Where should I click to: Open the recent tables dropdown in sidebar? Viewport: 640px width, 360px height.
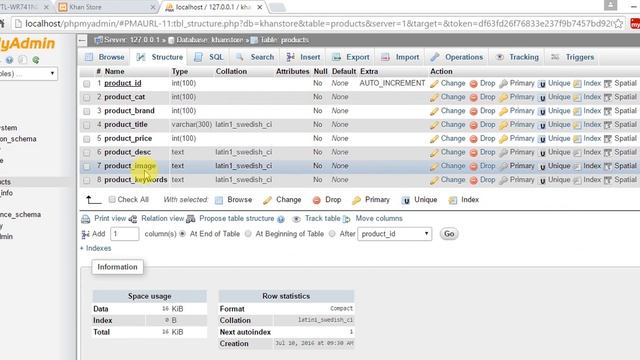point(28,73)
